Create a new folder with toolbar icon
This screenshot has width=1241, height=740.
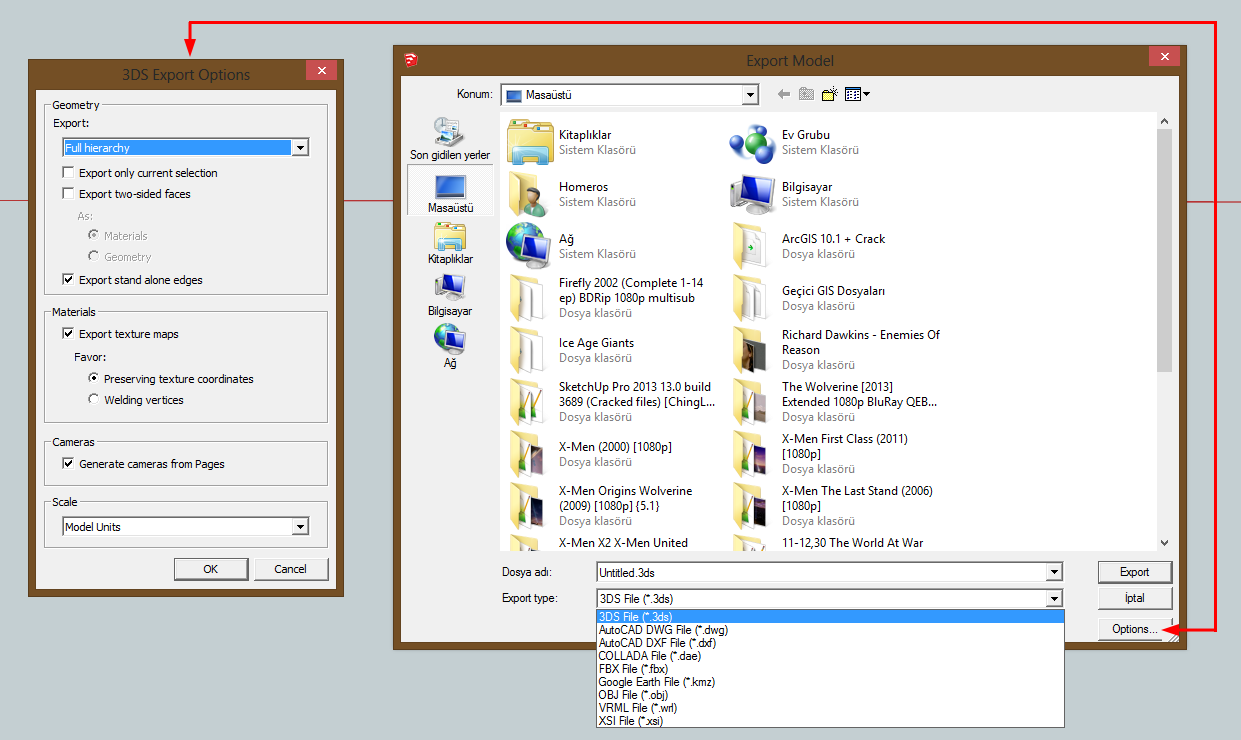(830, 94)
